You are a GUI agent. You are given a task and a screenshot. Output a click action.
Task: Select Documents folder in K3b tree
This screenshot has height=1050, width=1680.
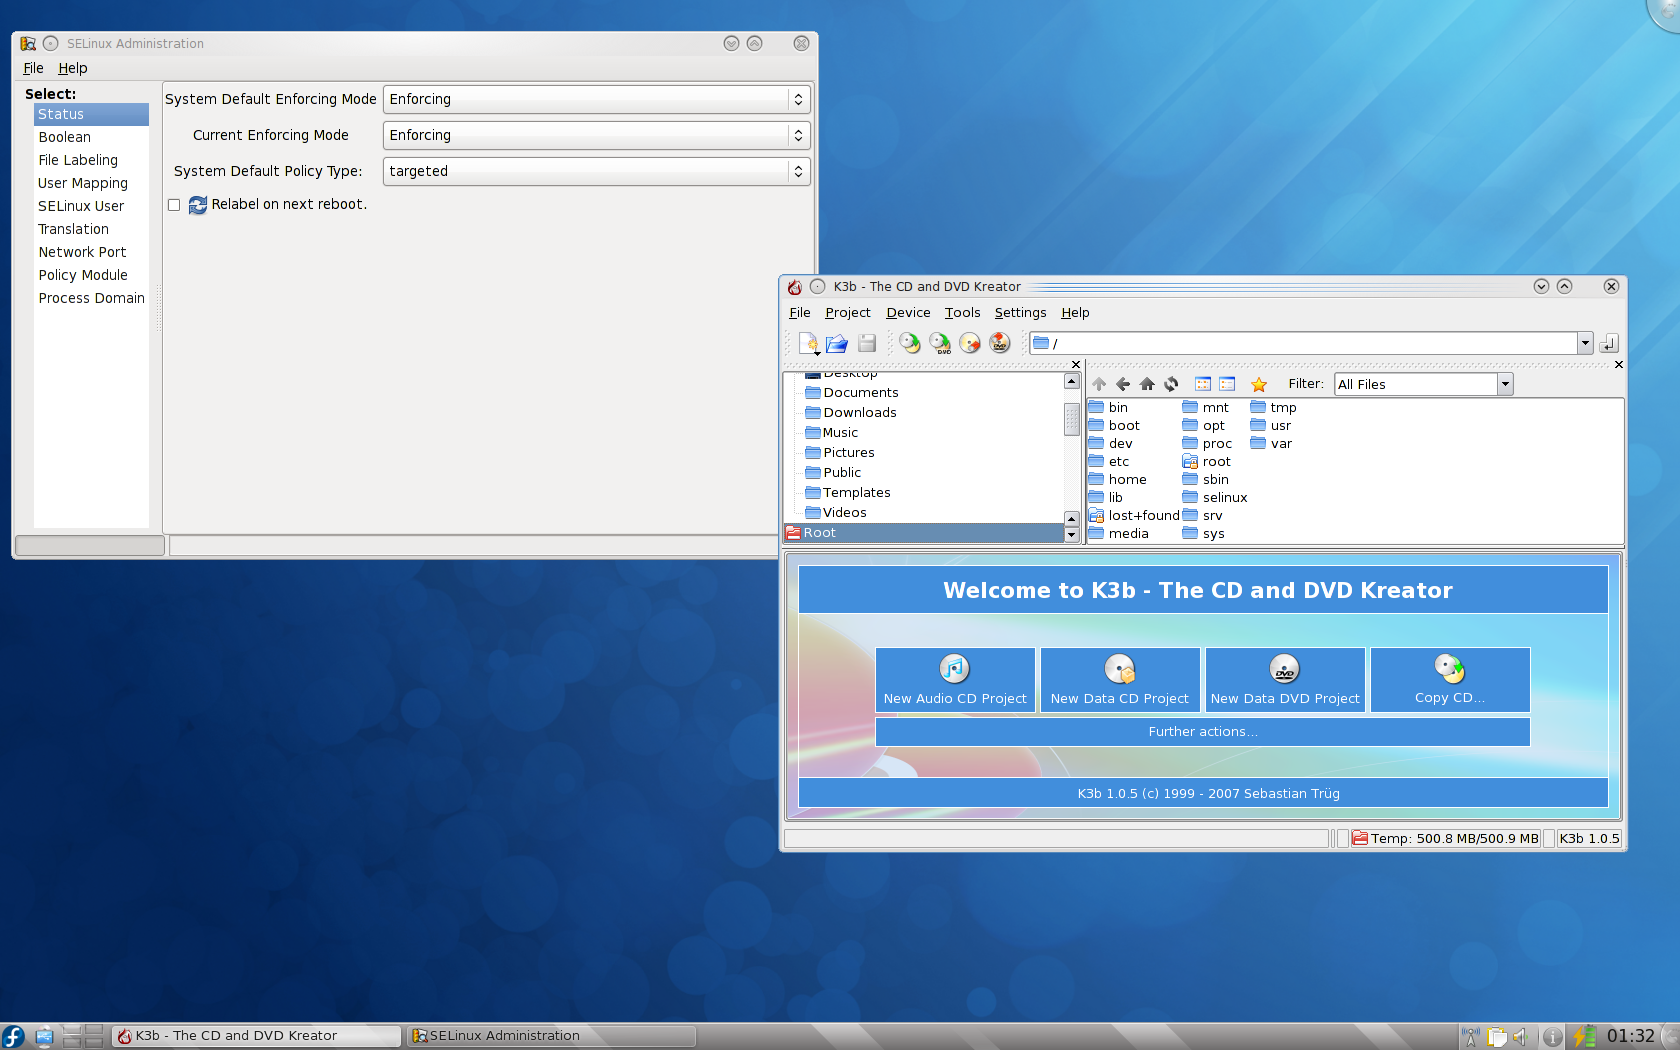(x=852, y=393)
